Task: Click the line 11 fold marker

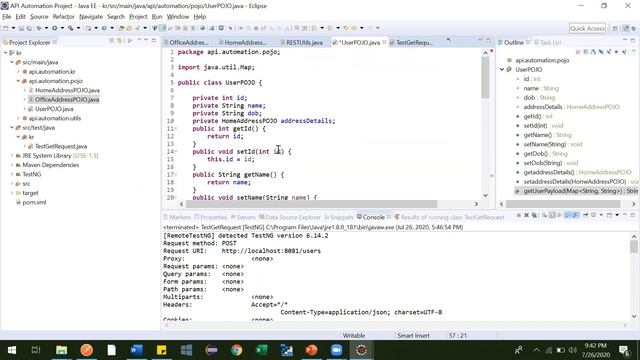Action: click(x=176, y=129)
